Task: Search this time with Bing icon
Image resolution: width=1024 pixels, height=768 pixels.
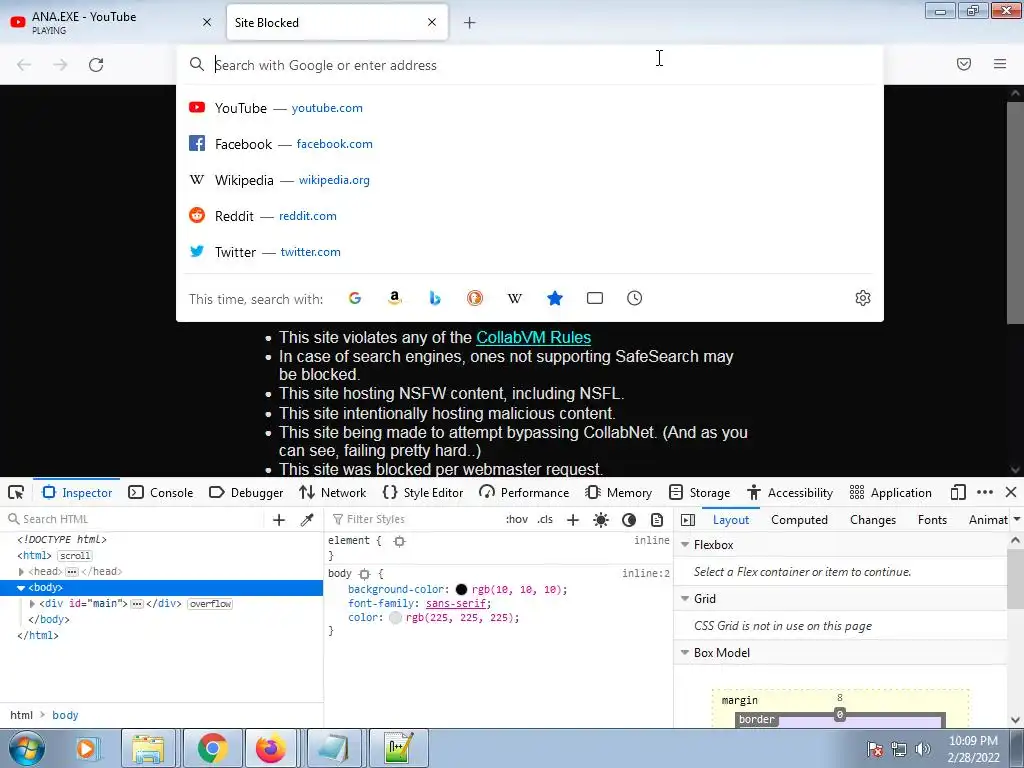Action: pos(435,298)
